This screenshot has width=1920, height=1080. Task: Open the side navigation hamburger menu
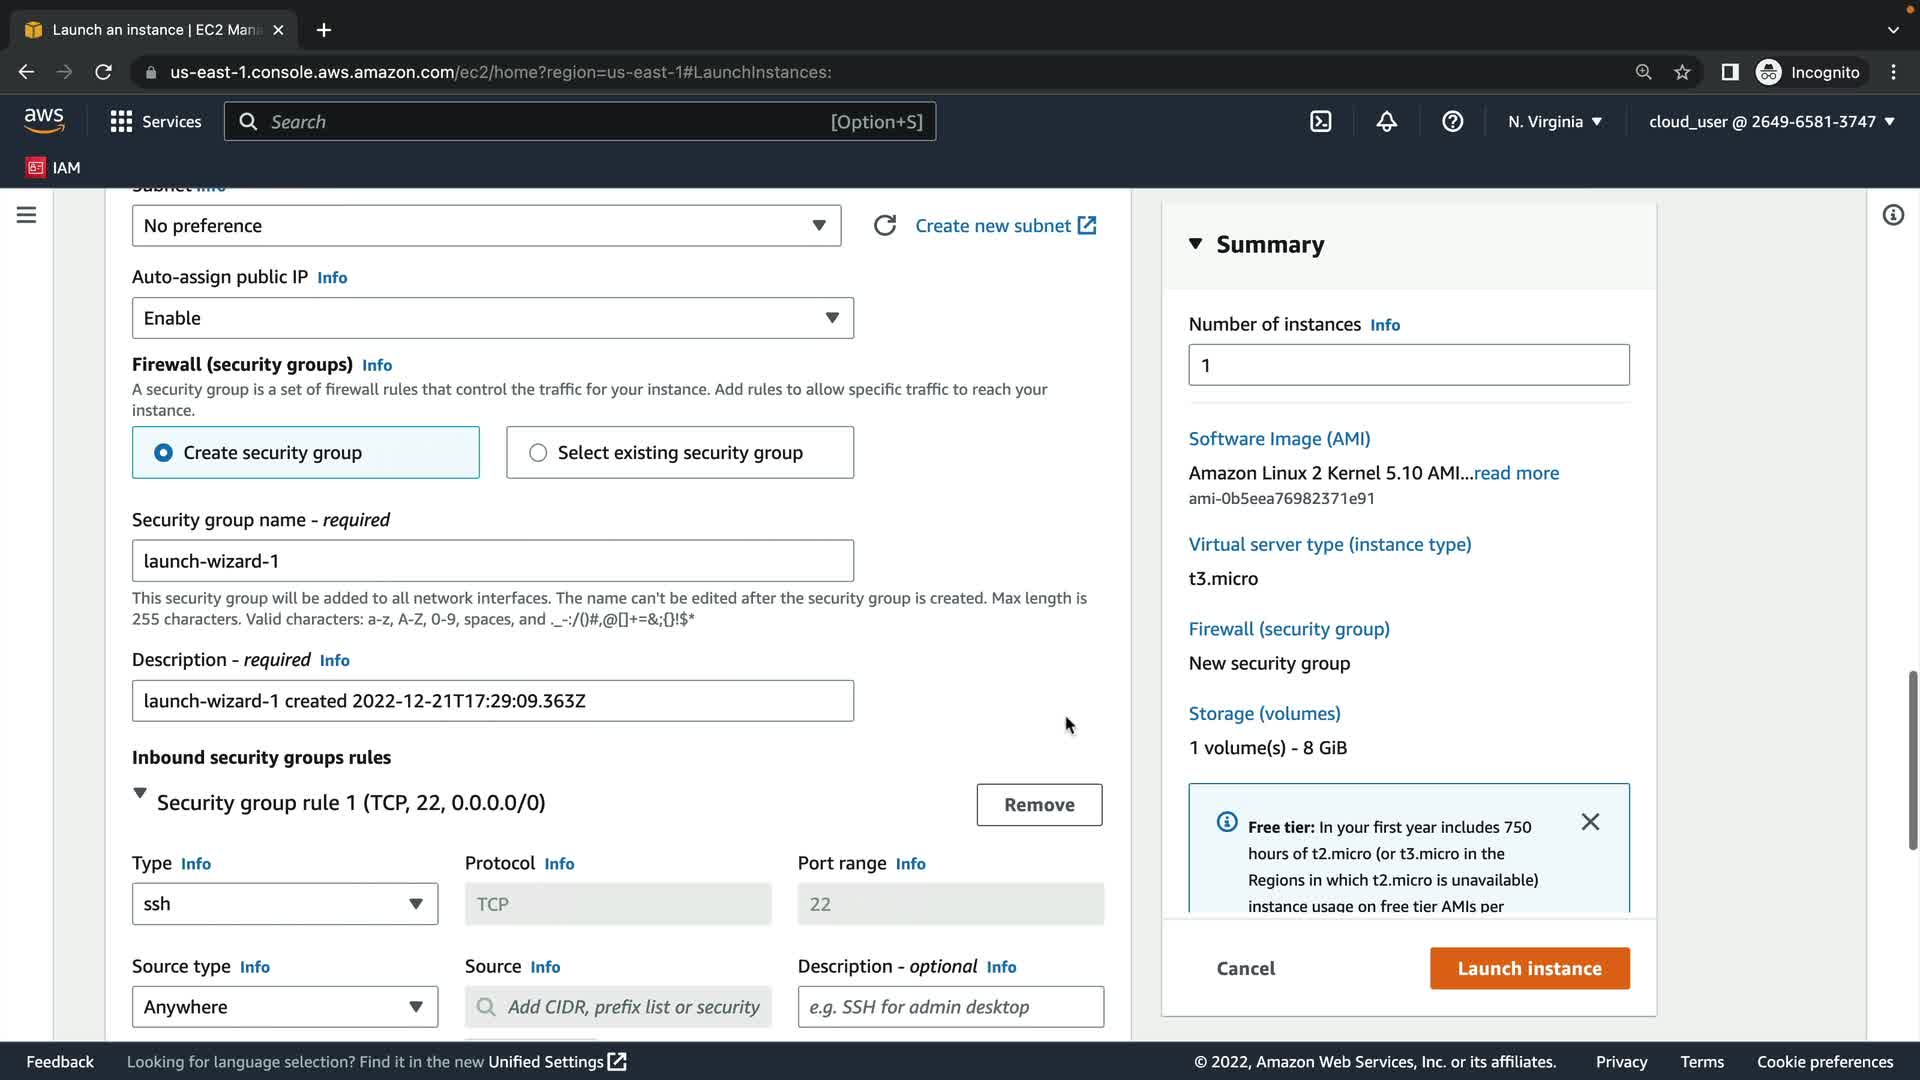tap(27, 215)
